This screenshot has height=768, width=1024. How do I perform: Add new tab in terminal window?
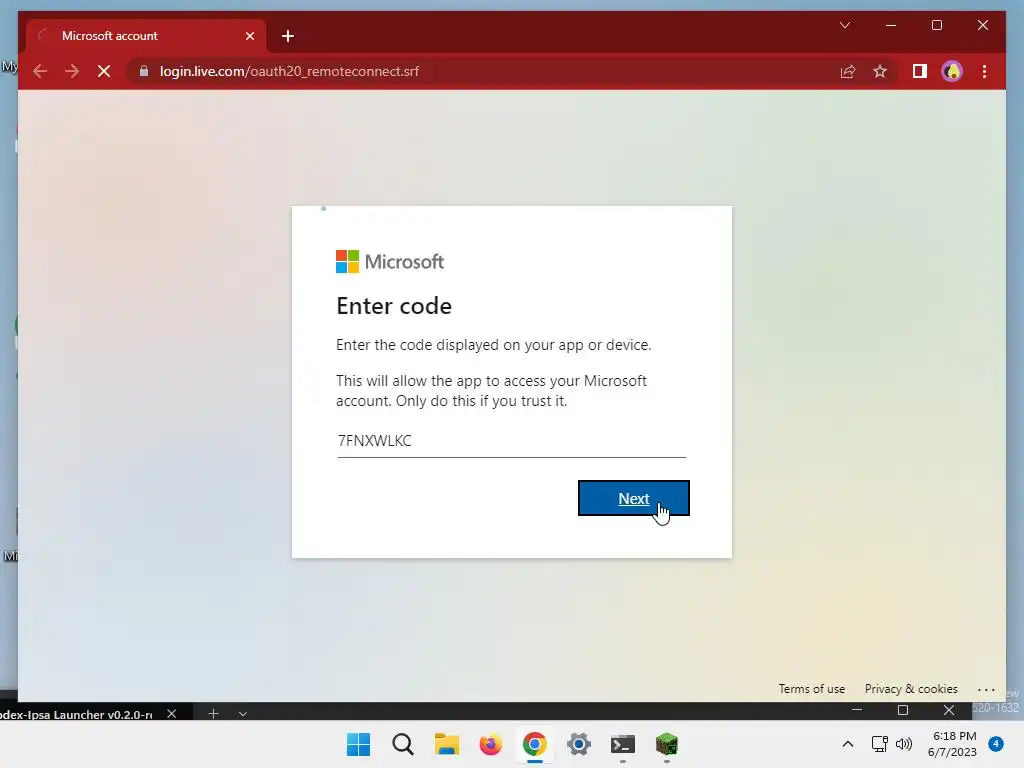pyautogui.click(x=214, y=714)
